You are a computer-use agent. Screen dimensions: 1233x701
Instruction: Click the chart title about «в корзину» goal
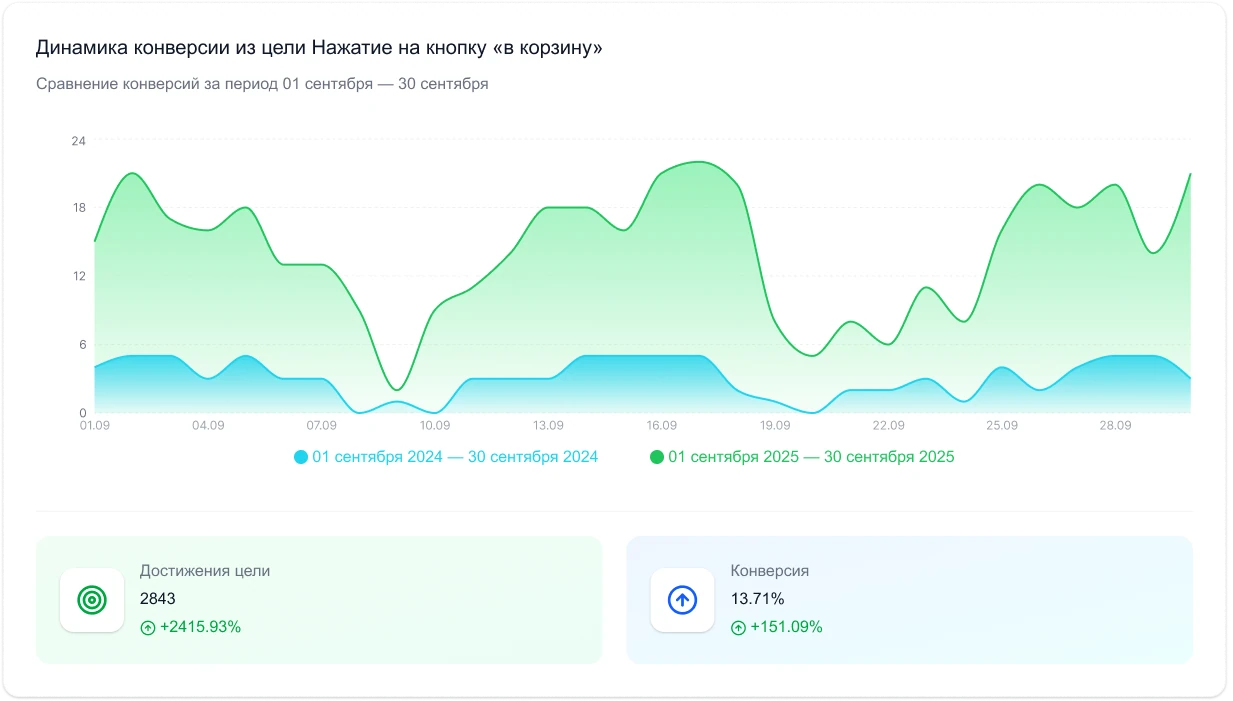pyautogui.click(x=319, y=48)
